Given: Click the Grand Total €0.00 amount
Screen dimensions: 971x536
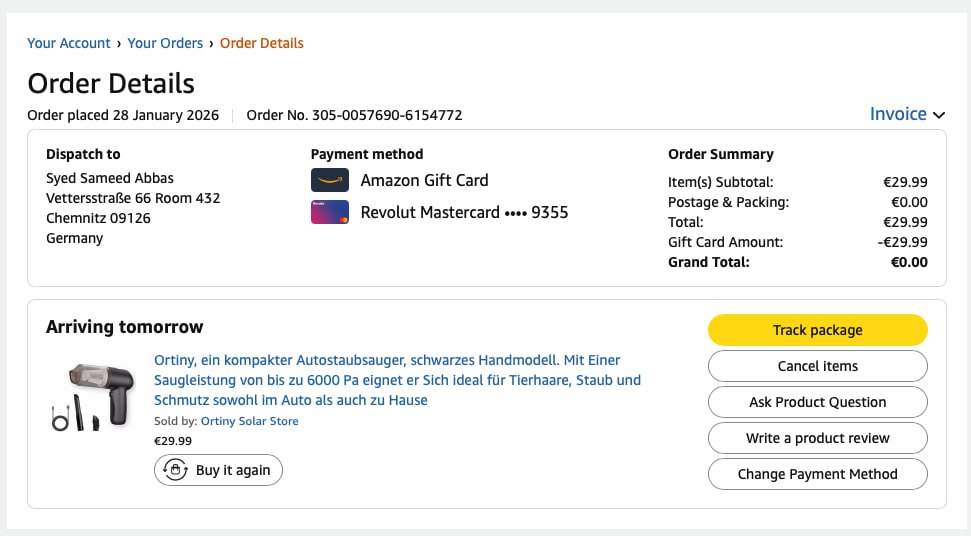Looking at the screenshot, I should click(909, 262).
